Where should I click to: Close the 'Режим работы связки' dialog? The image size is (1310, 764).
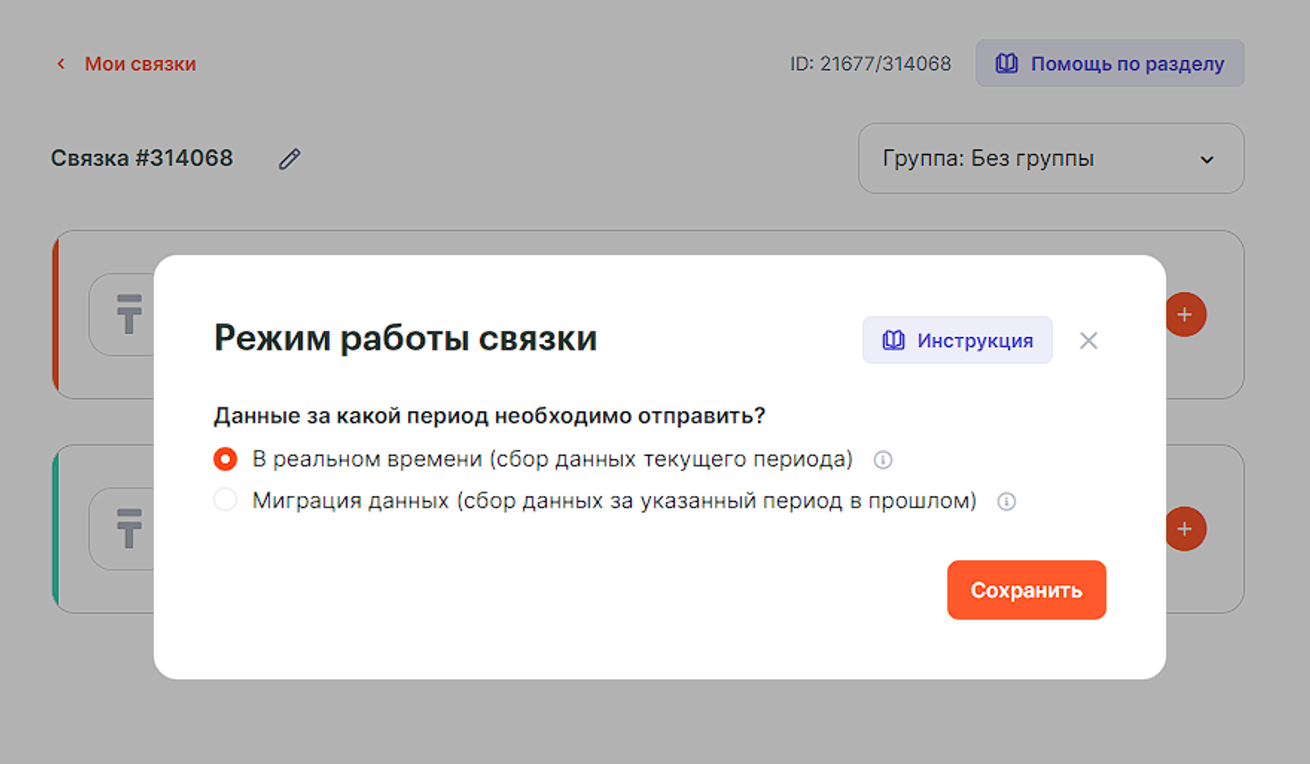(1089, 340)
